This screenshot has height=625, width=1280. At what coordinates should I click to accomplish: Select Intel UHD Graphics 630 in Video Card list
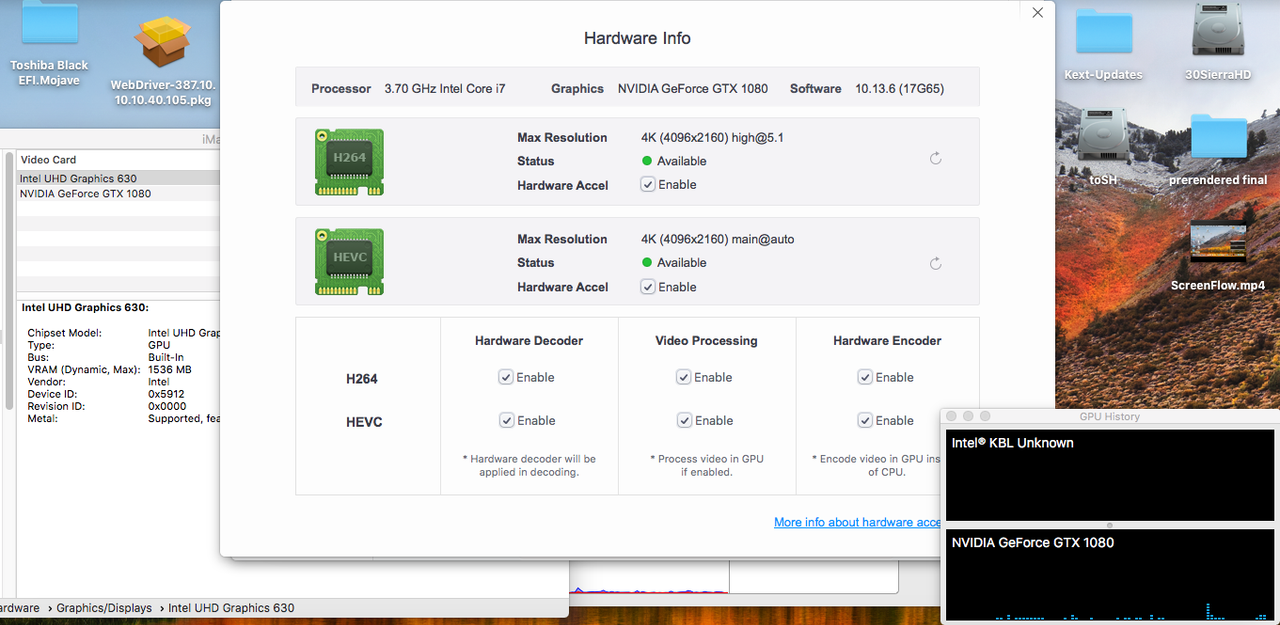118,178
